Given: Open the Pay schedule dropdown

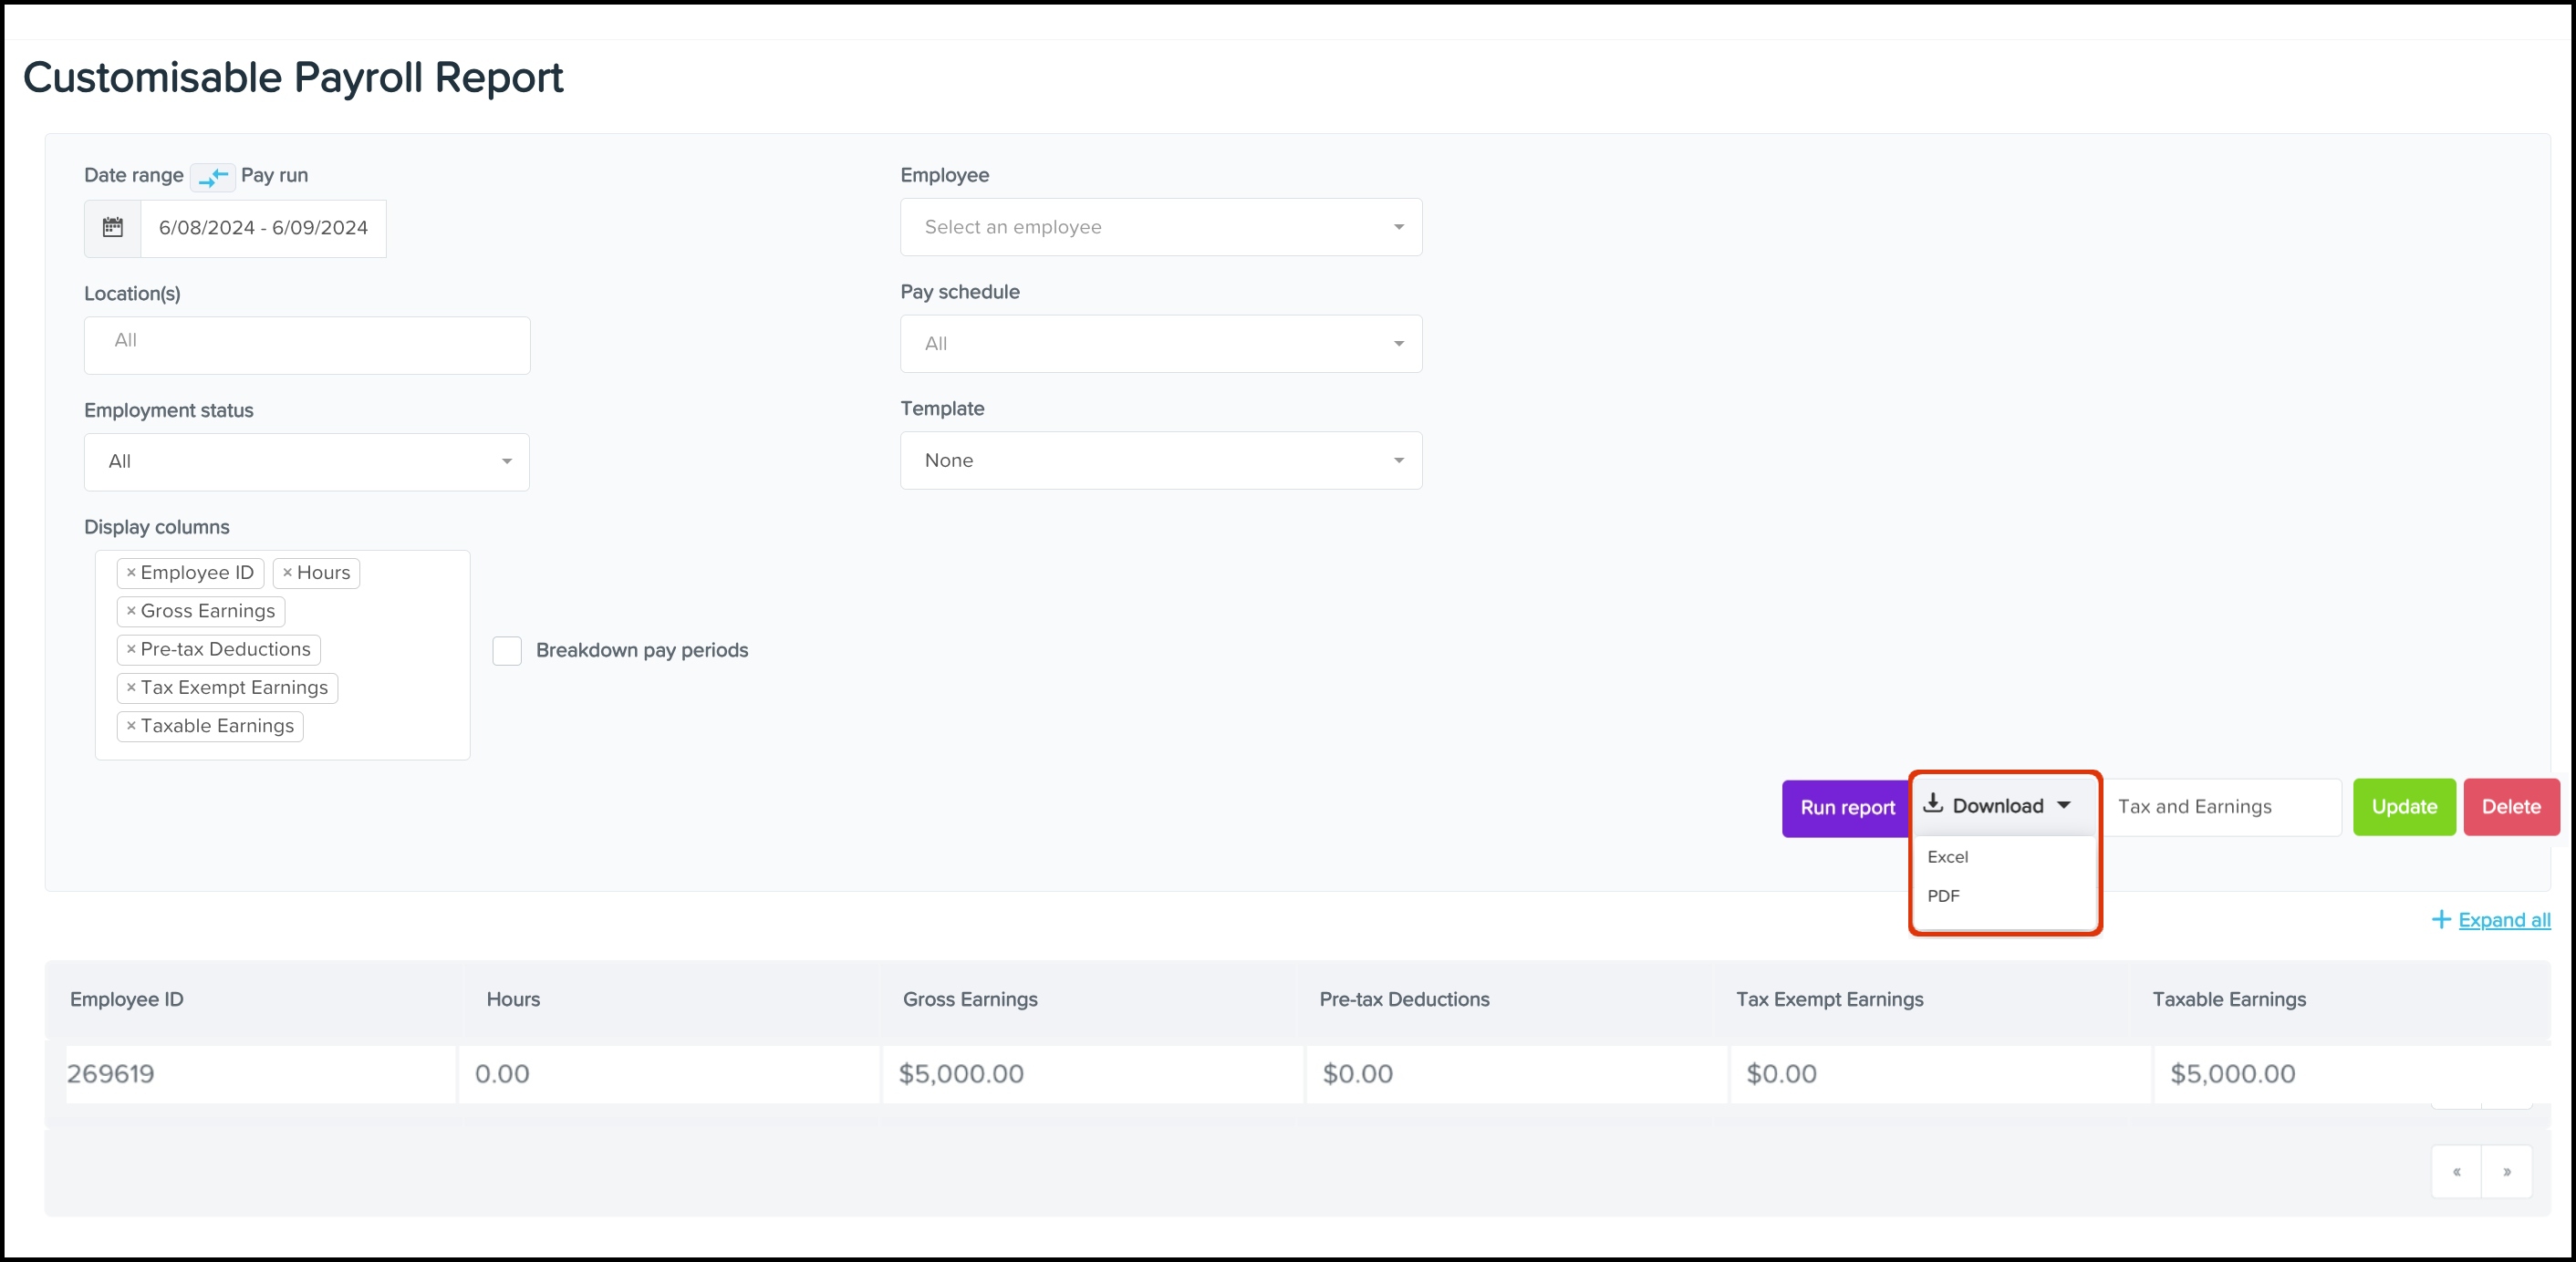Looking at the screenshot, I should (x=1161, y=344).
